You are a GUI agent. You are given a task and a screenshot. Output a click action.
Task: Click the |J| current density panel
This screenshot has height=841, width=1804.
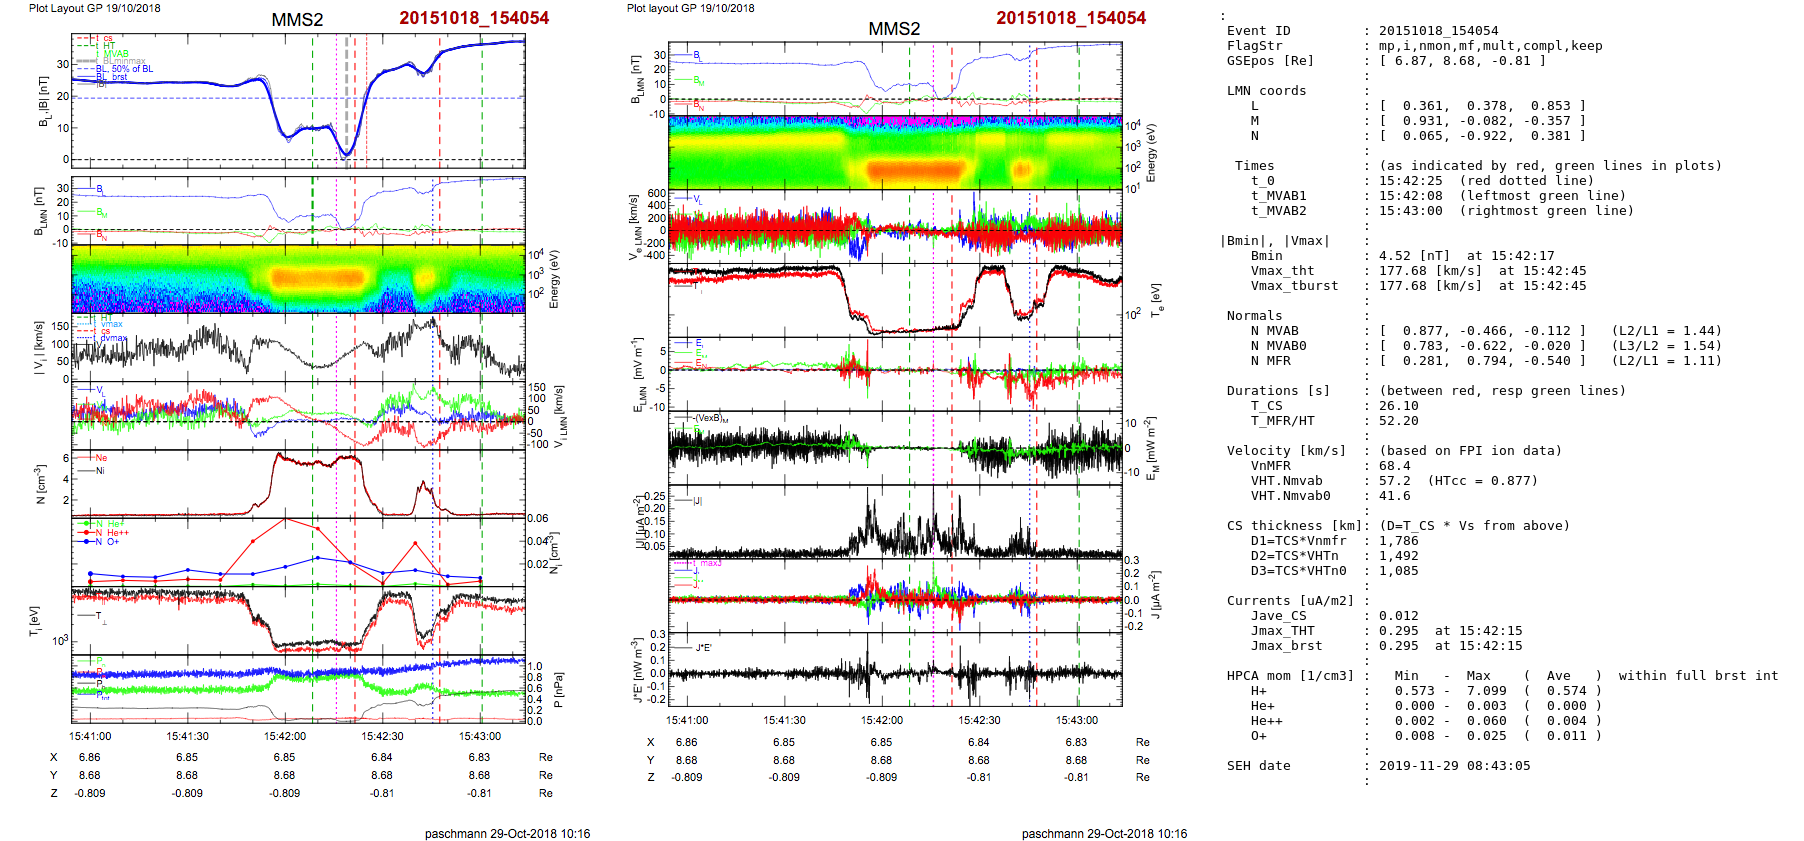(x=895, y=522)
